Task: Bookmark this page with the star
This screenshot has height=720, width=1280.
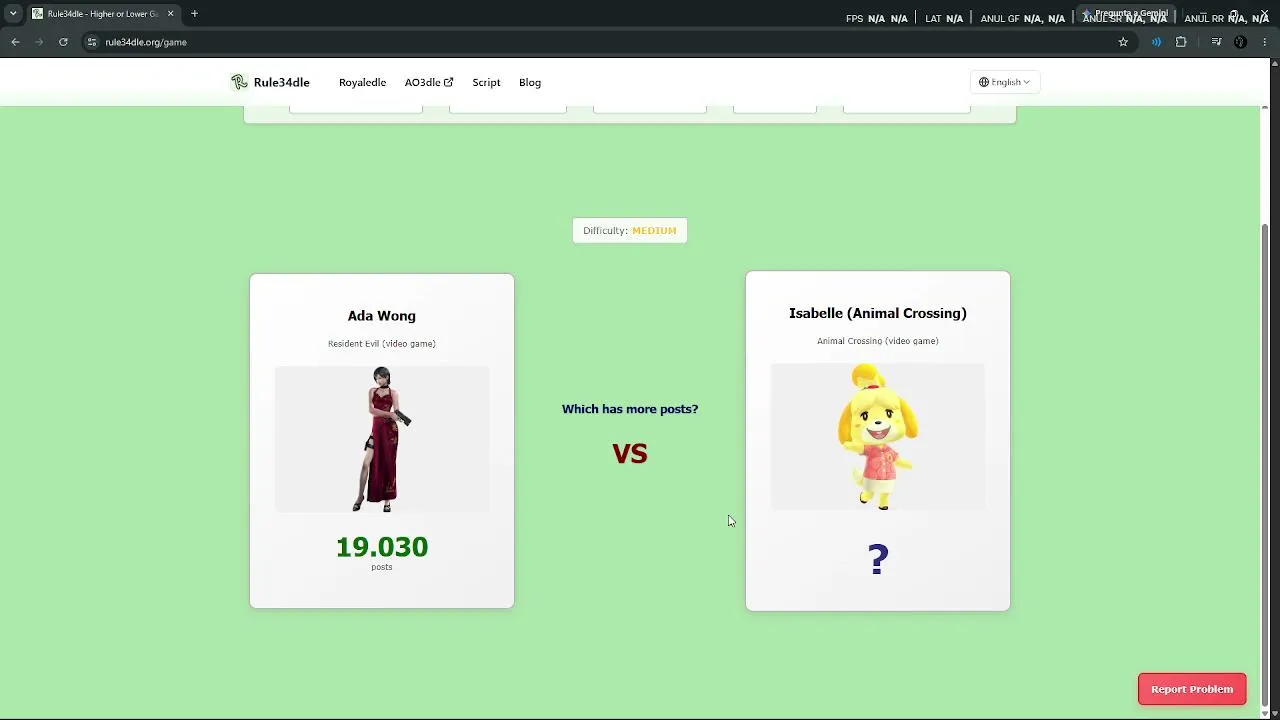Action: [1123, 42]
